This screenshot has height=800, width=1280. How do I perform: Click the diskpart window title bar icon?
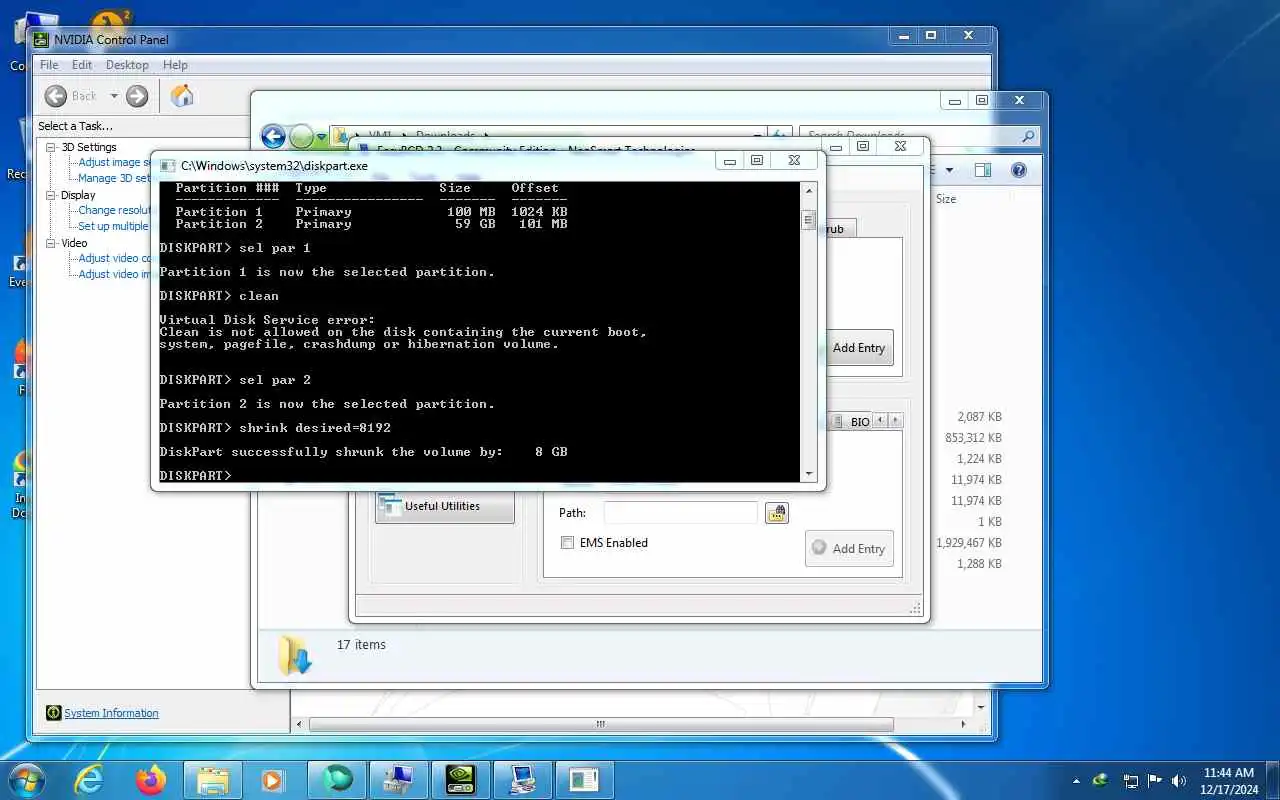167,165
